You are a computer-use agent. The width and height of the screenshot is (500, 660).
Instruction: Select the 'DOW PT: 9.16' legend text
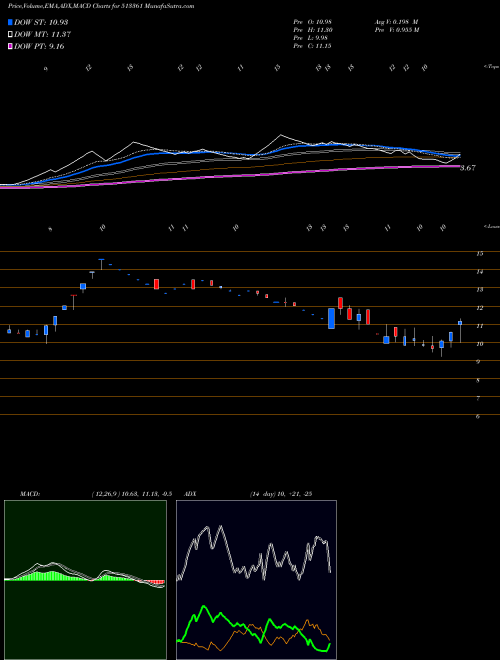point(39,47)
